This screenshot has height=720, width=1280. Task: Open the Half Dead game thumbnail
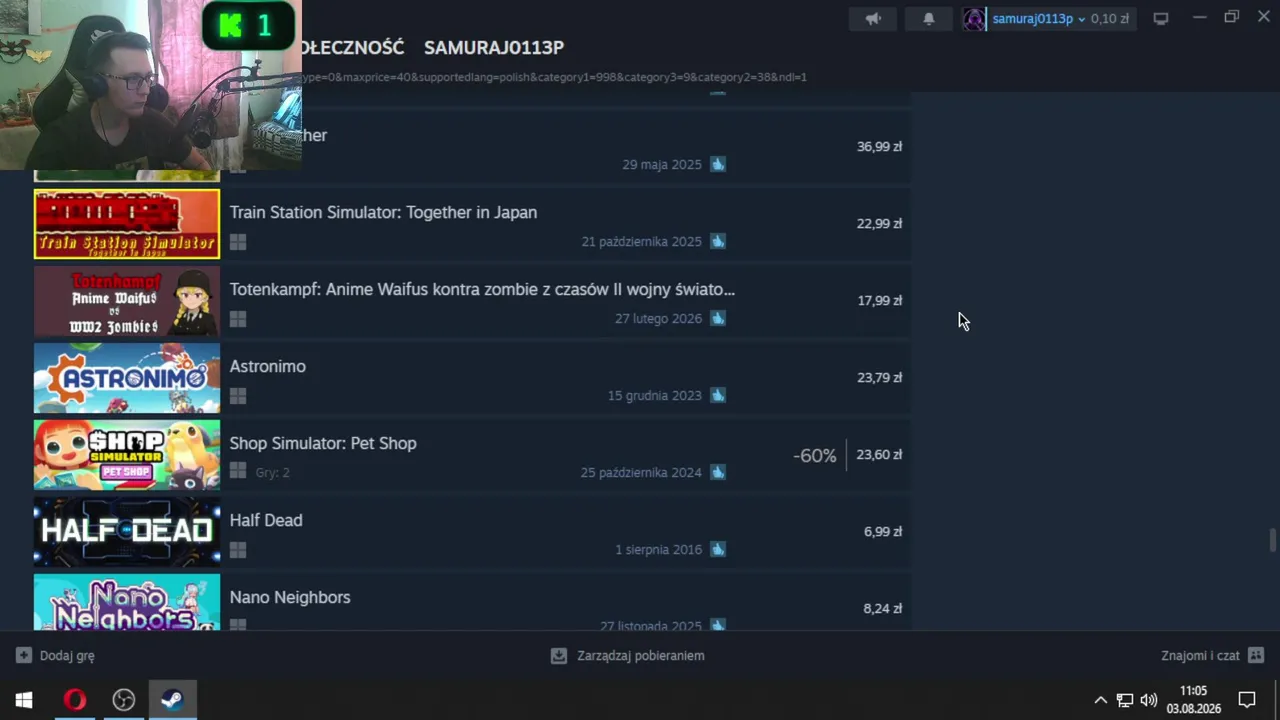click(x=127, y=532)
